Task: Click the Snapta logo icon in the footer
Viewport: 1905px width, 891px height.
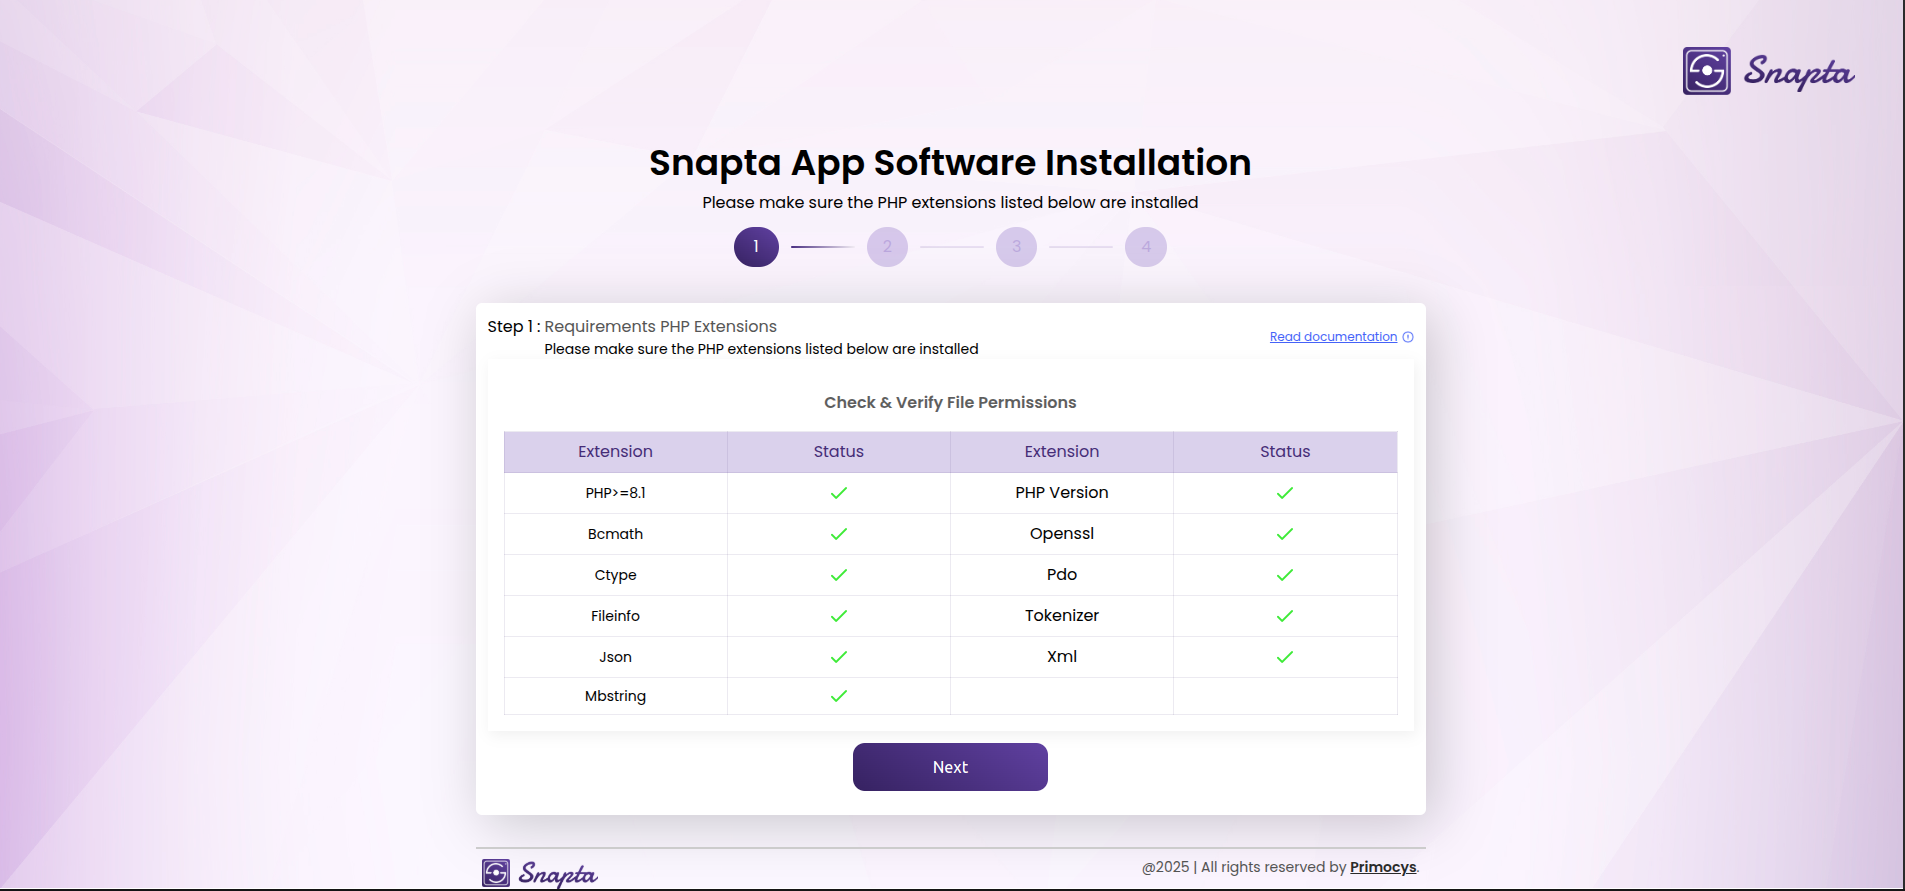Action: (x=496, y=873)
